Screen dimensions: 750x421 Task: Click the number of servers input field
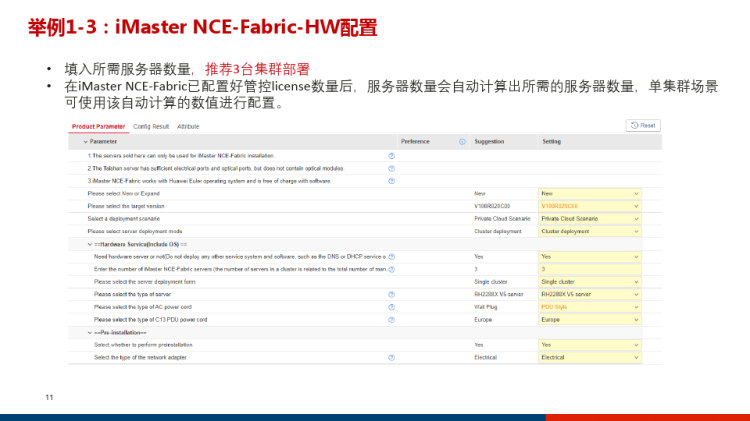[x=589, y=269]
